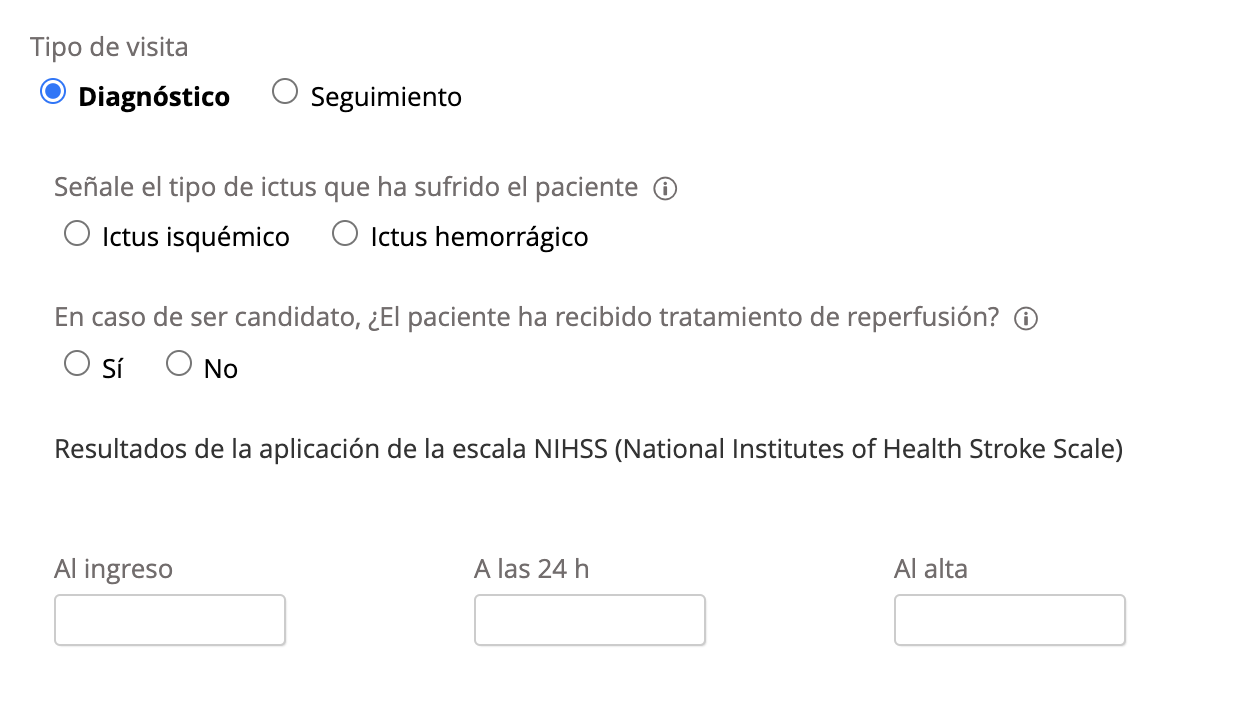Open the info icon beside the ictus type question
This screenshot has height=702, width=1238.
[665, 189]
